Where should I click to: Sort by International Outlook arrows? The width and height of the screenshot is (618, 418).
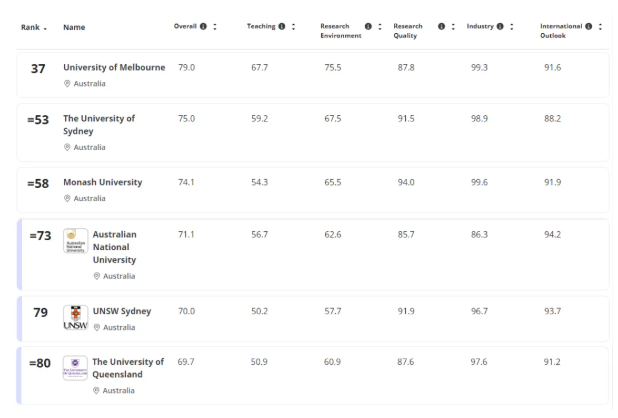click(600, 26)
